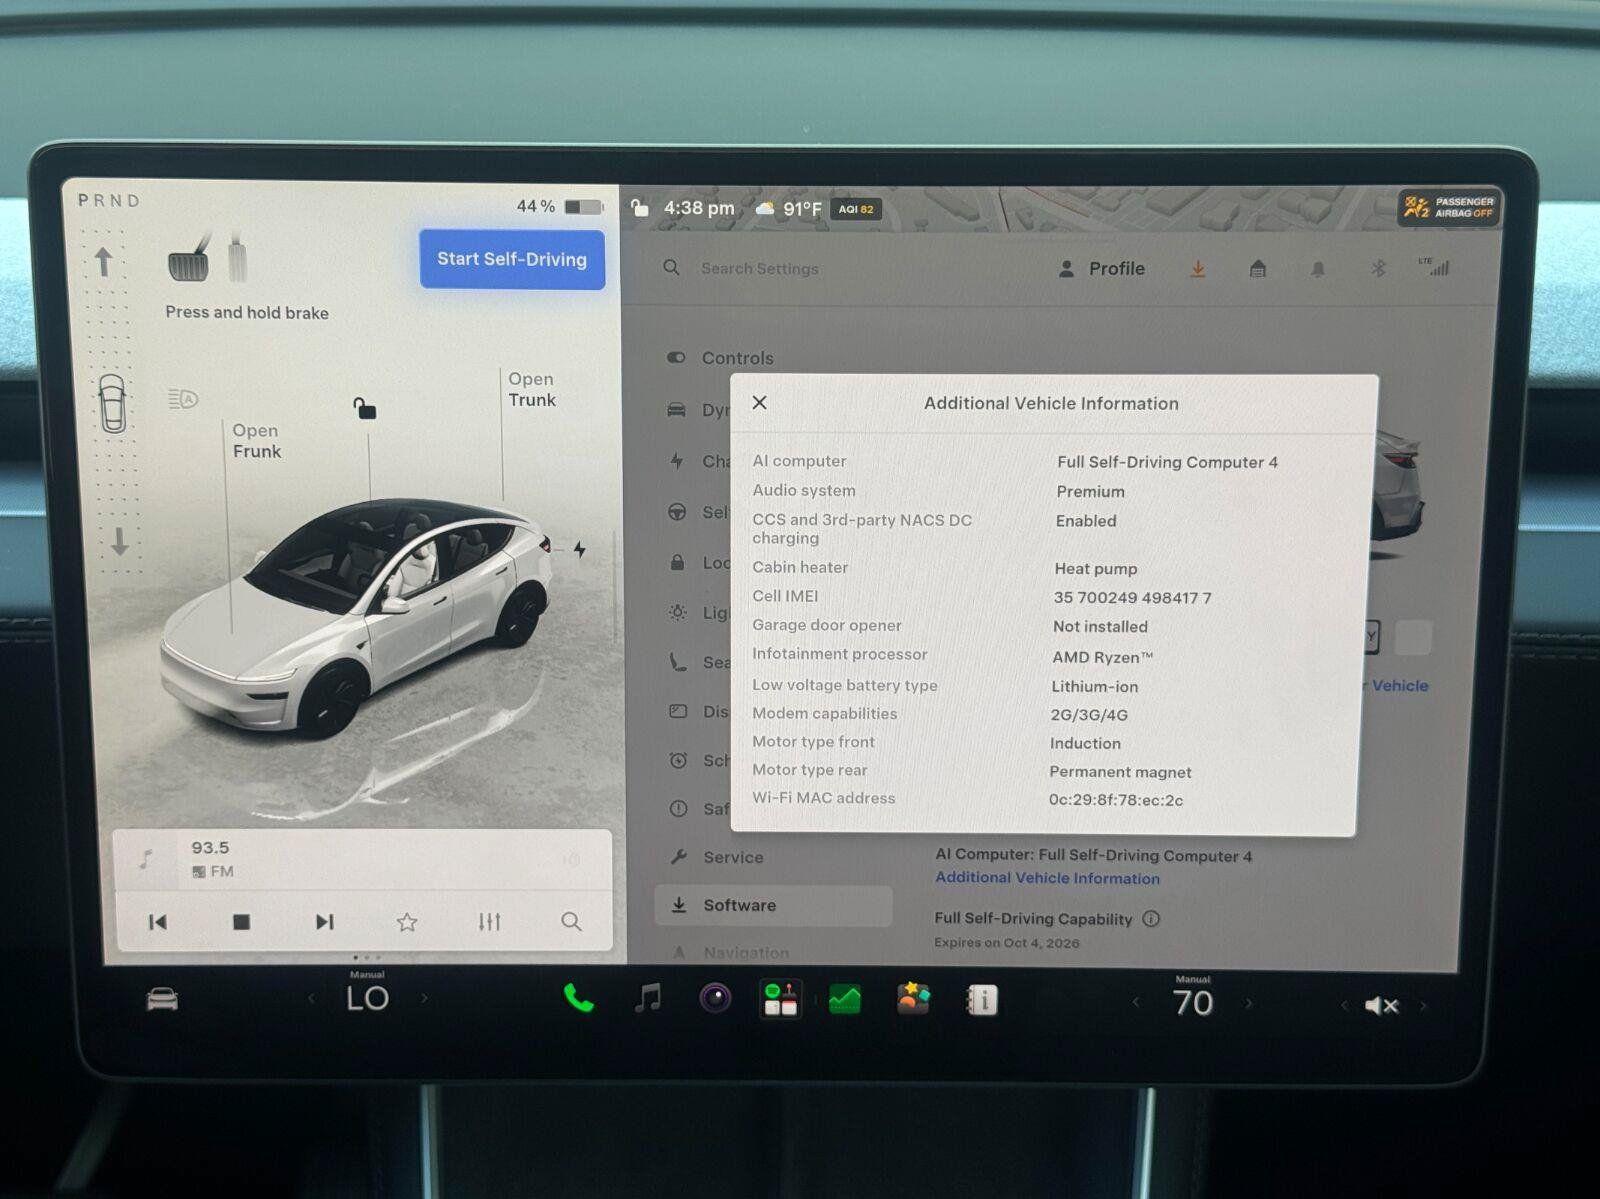Close the Additional Vehicle Information dialog
This screenshot has width=1600, height=1199.
tap(760, 402)
